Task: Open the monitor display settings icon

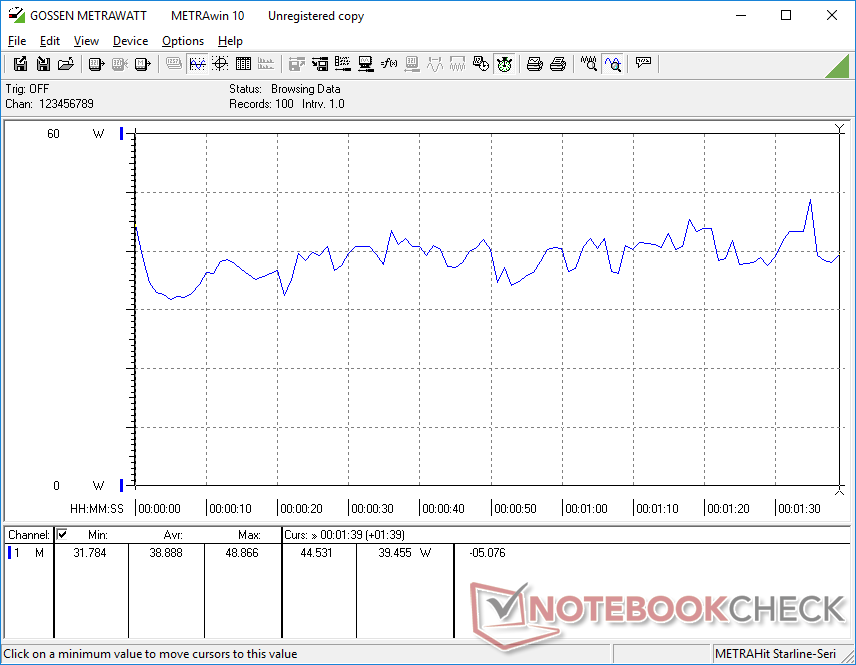Action: (366, 64)
